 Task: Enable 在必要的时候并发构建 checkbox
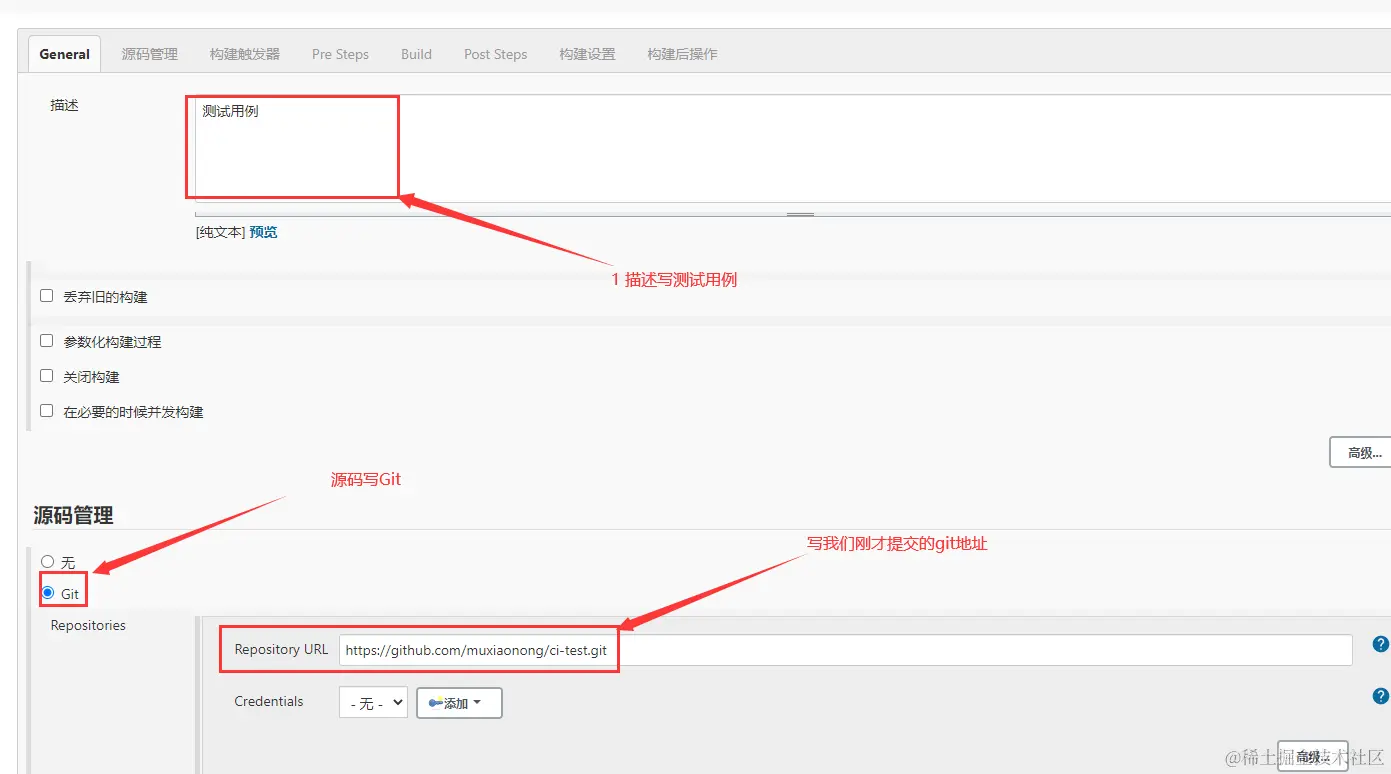click(46, 411)
